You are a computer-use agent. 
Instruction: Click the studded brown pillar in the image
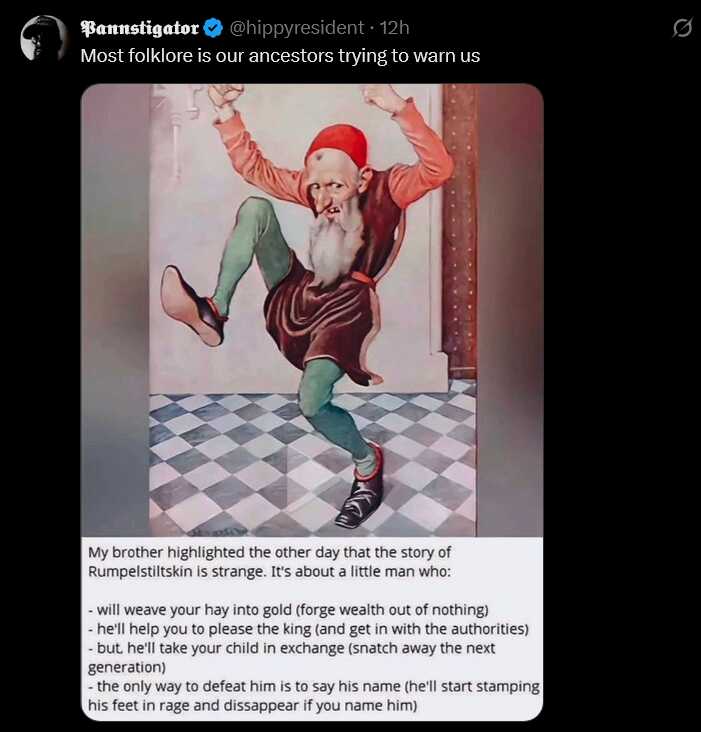pos(459,231)
